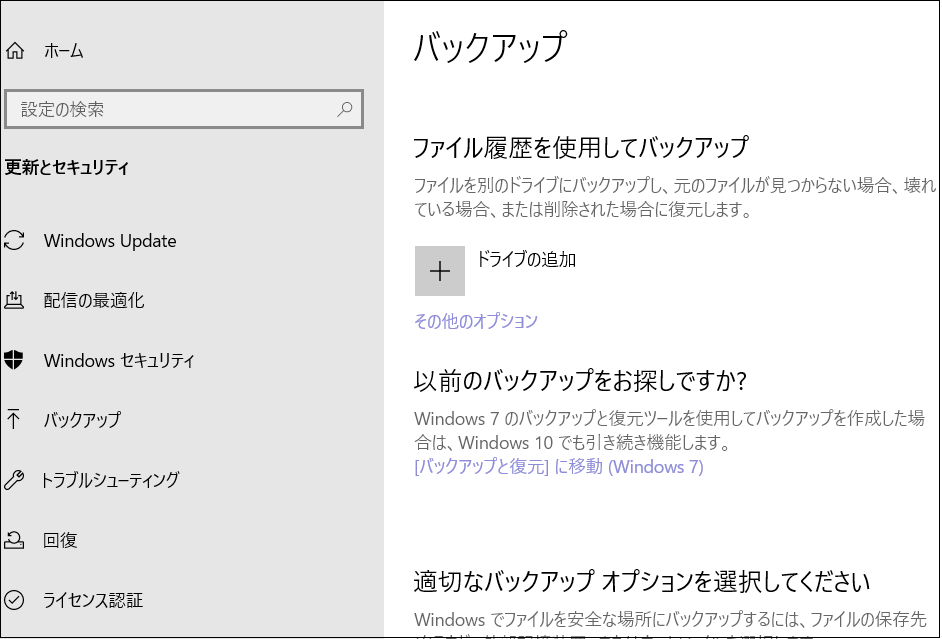
Task: Navigate to the ライセンス認証 text entry
Action: point(93,600)
